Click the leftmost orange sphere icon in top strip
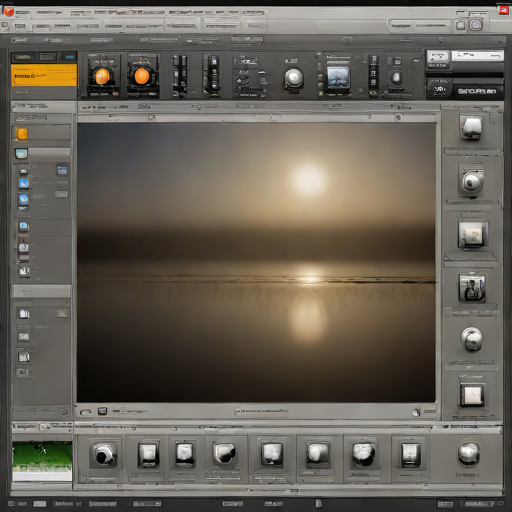Screen dimensions: 512x512 click(x=102, y=76)
